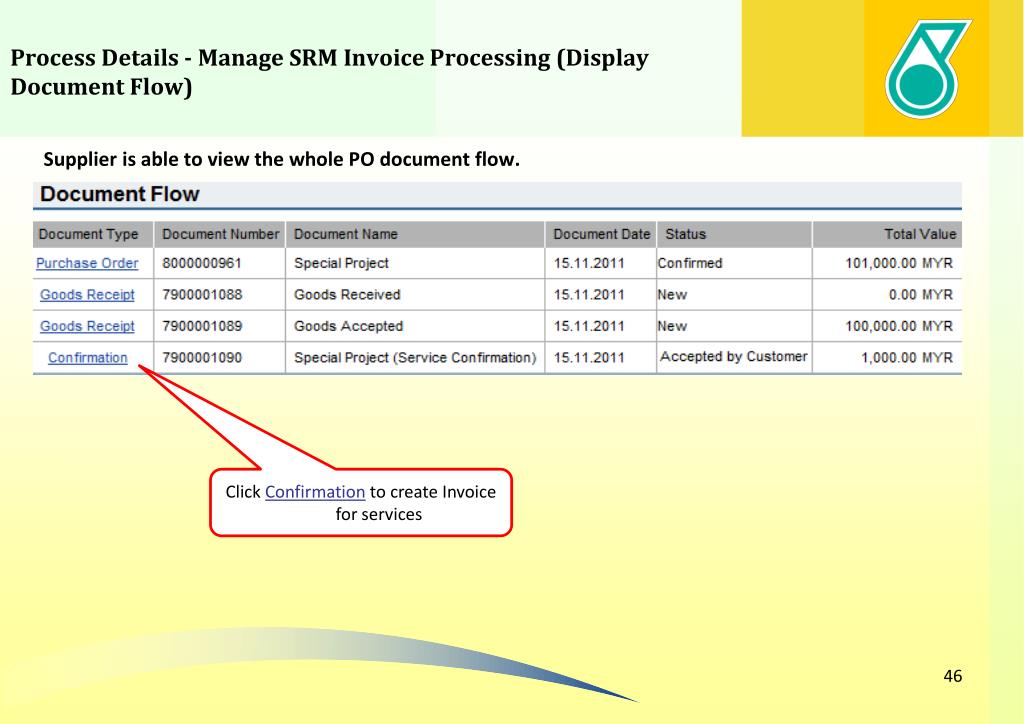Click Confirmation link inside the callout
The image size is (1024, 724).
point(315,492)
